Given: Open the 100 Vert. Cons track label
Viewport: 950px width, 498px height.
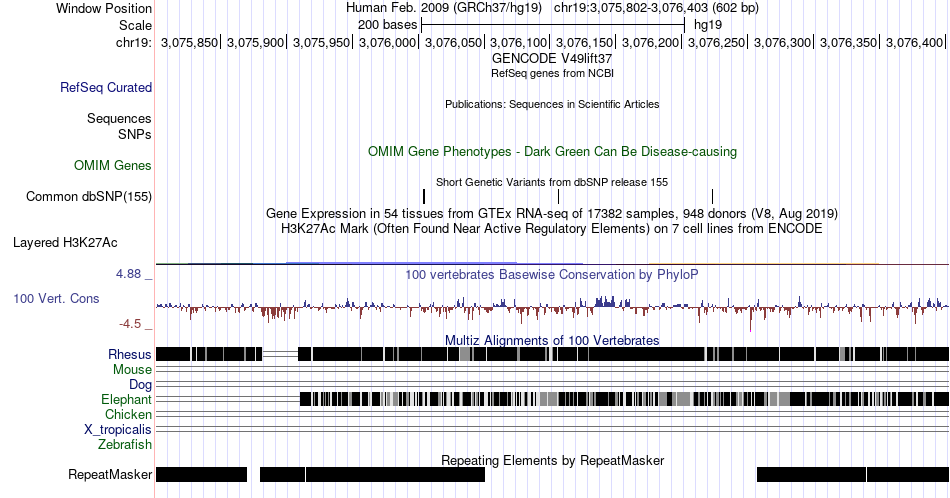Looking at the screenshot, I should [x=56, y=298].
